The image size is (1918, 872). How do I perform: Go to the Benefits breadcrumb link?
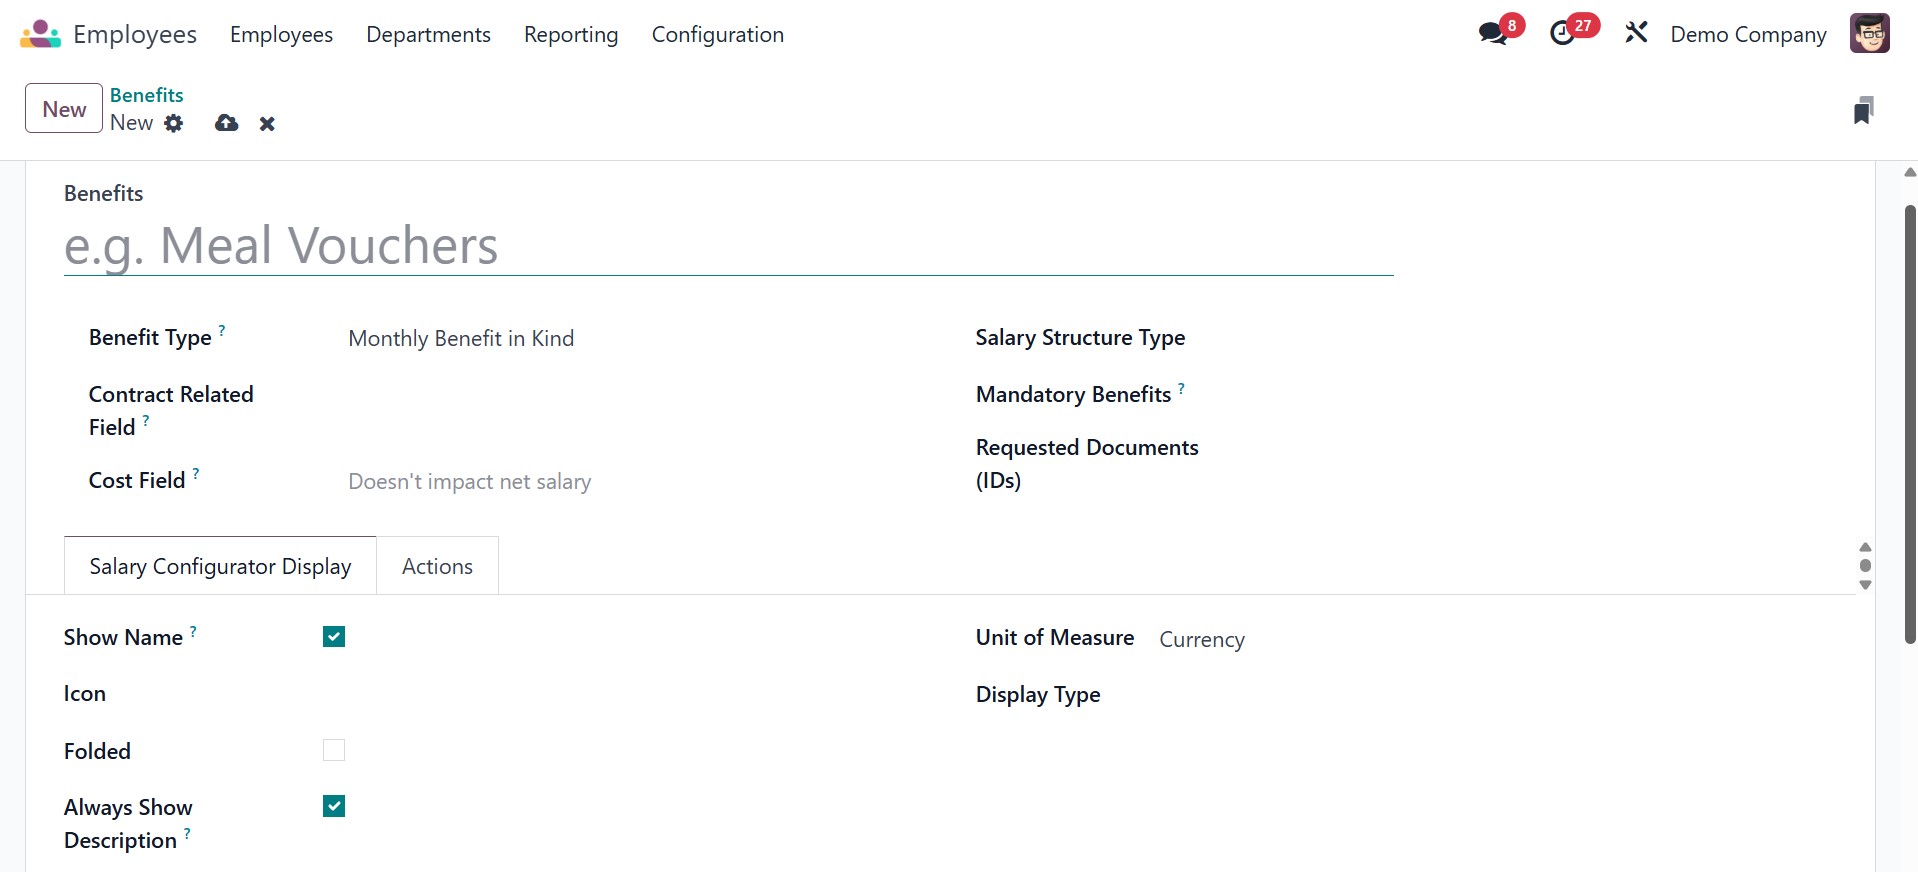click(x=147, y=95)
